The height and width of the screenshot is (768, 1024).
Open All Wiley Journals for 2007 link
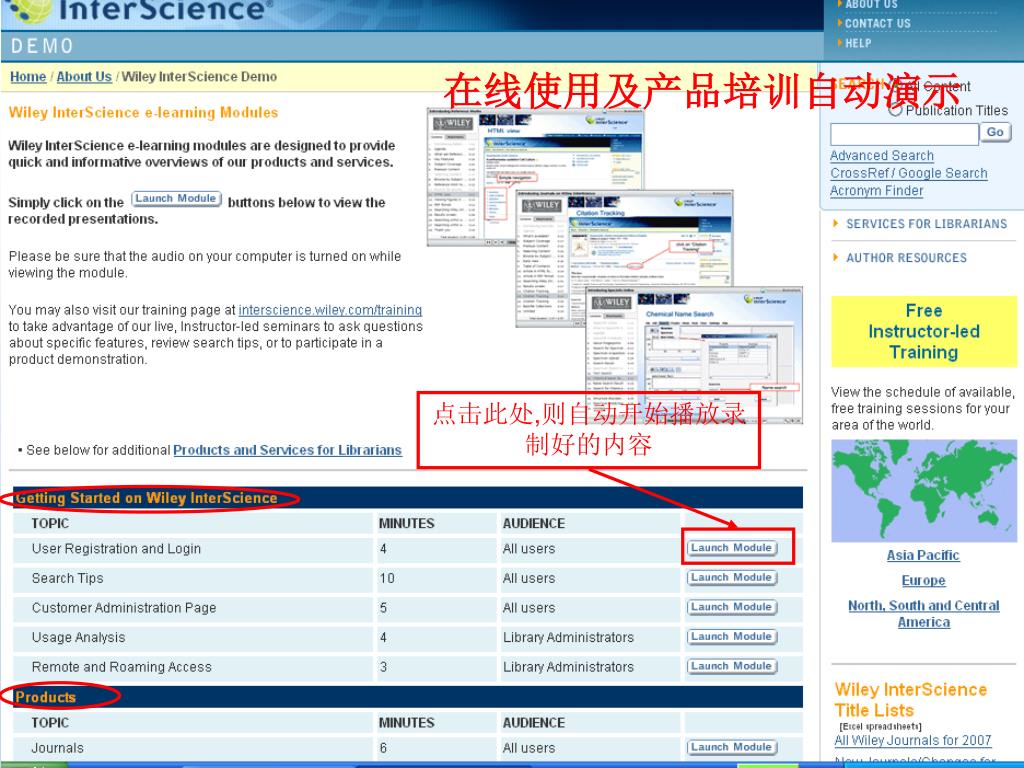[x=912, y=741]
